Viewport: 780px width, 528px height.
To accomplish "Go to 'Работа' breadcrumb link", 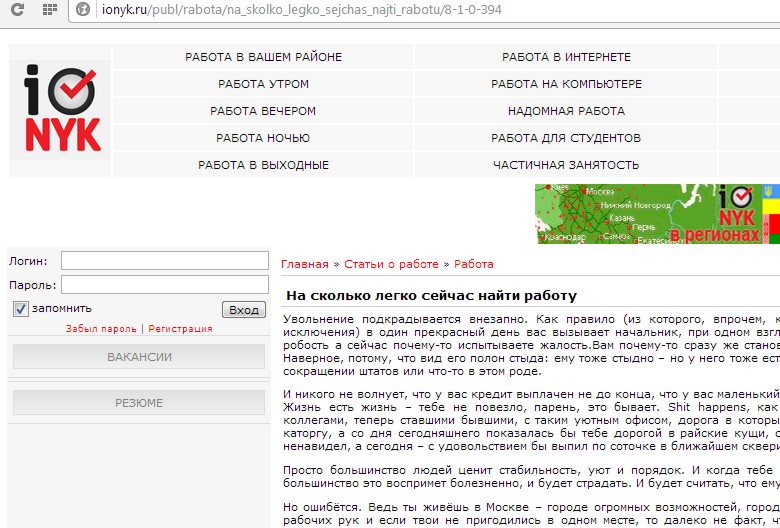I will 474,264.
